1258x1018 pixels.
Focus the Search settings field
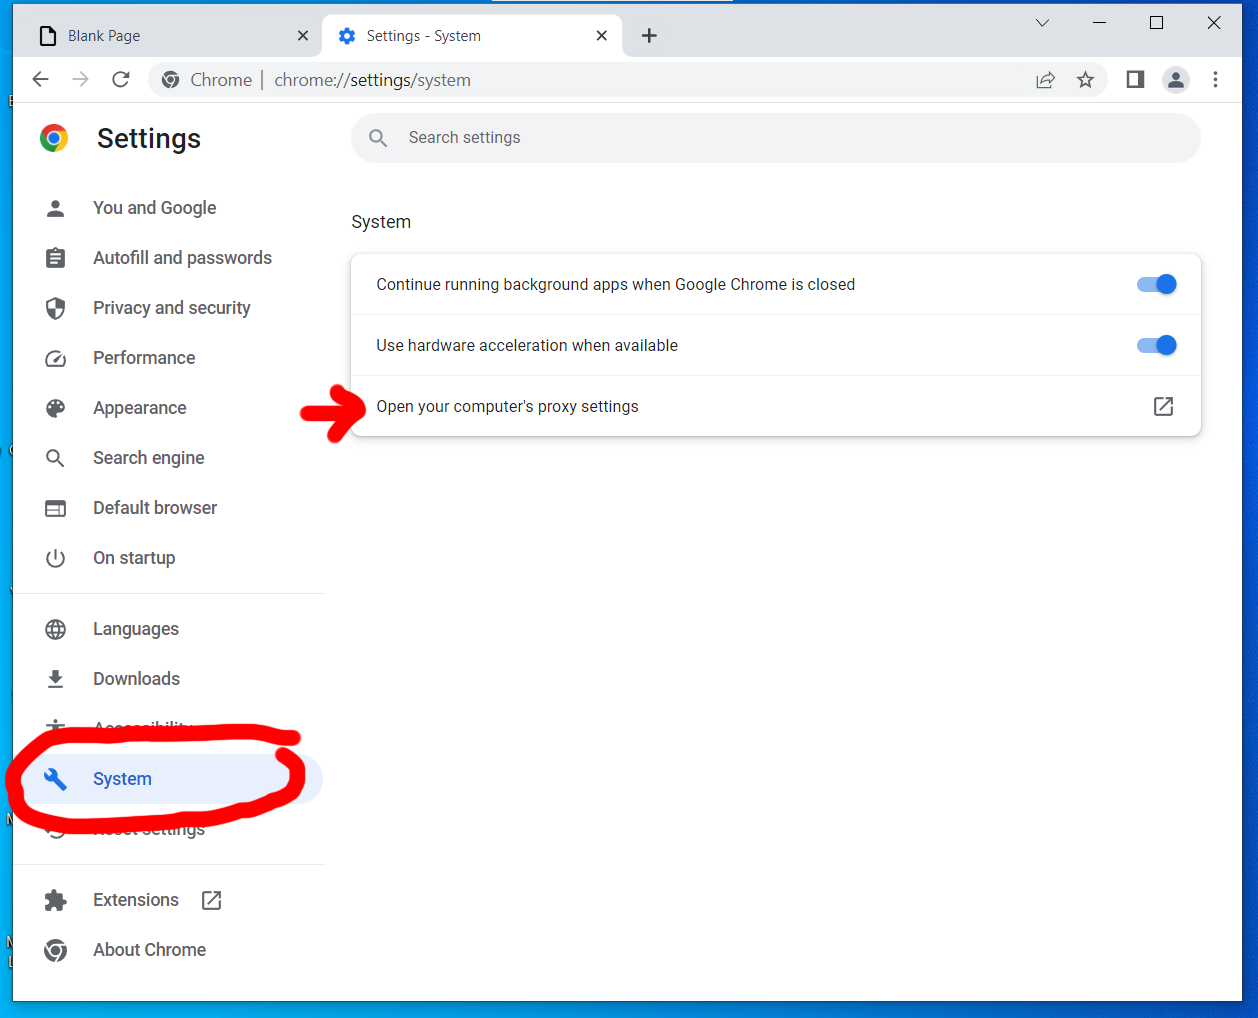click(x=776, y=138)
